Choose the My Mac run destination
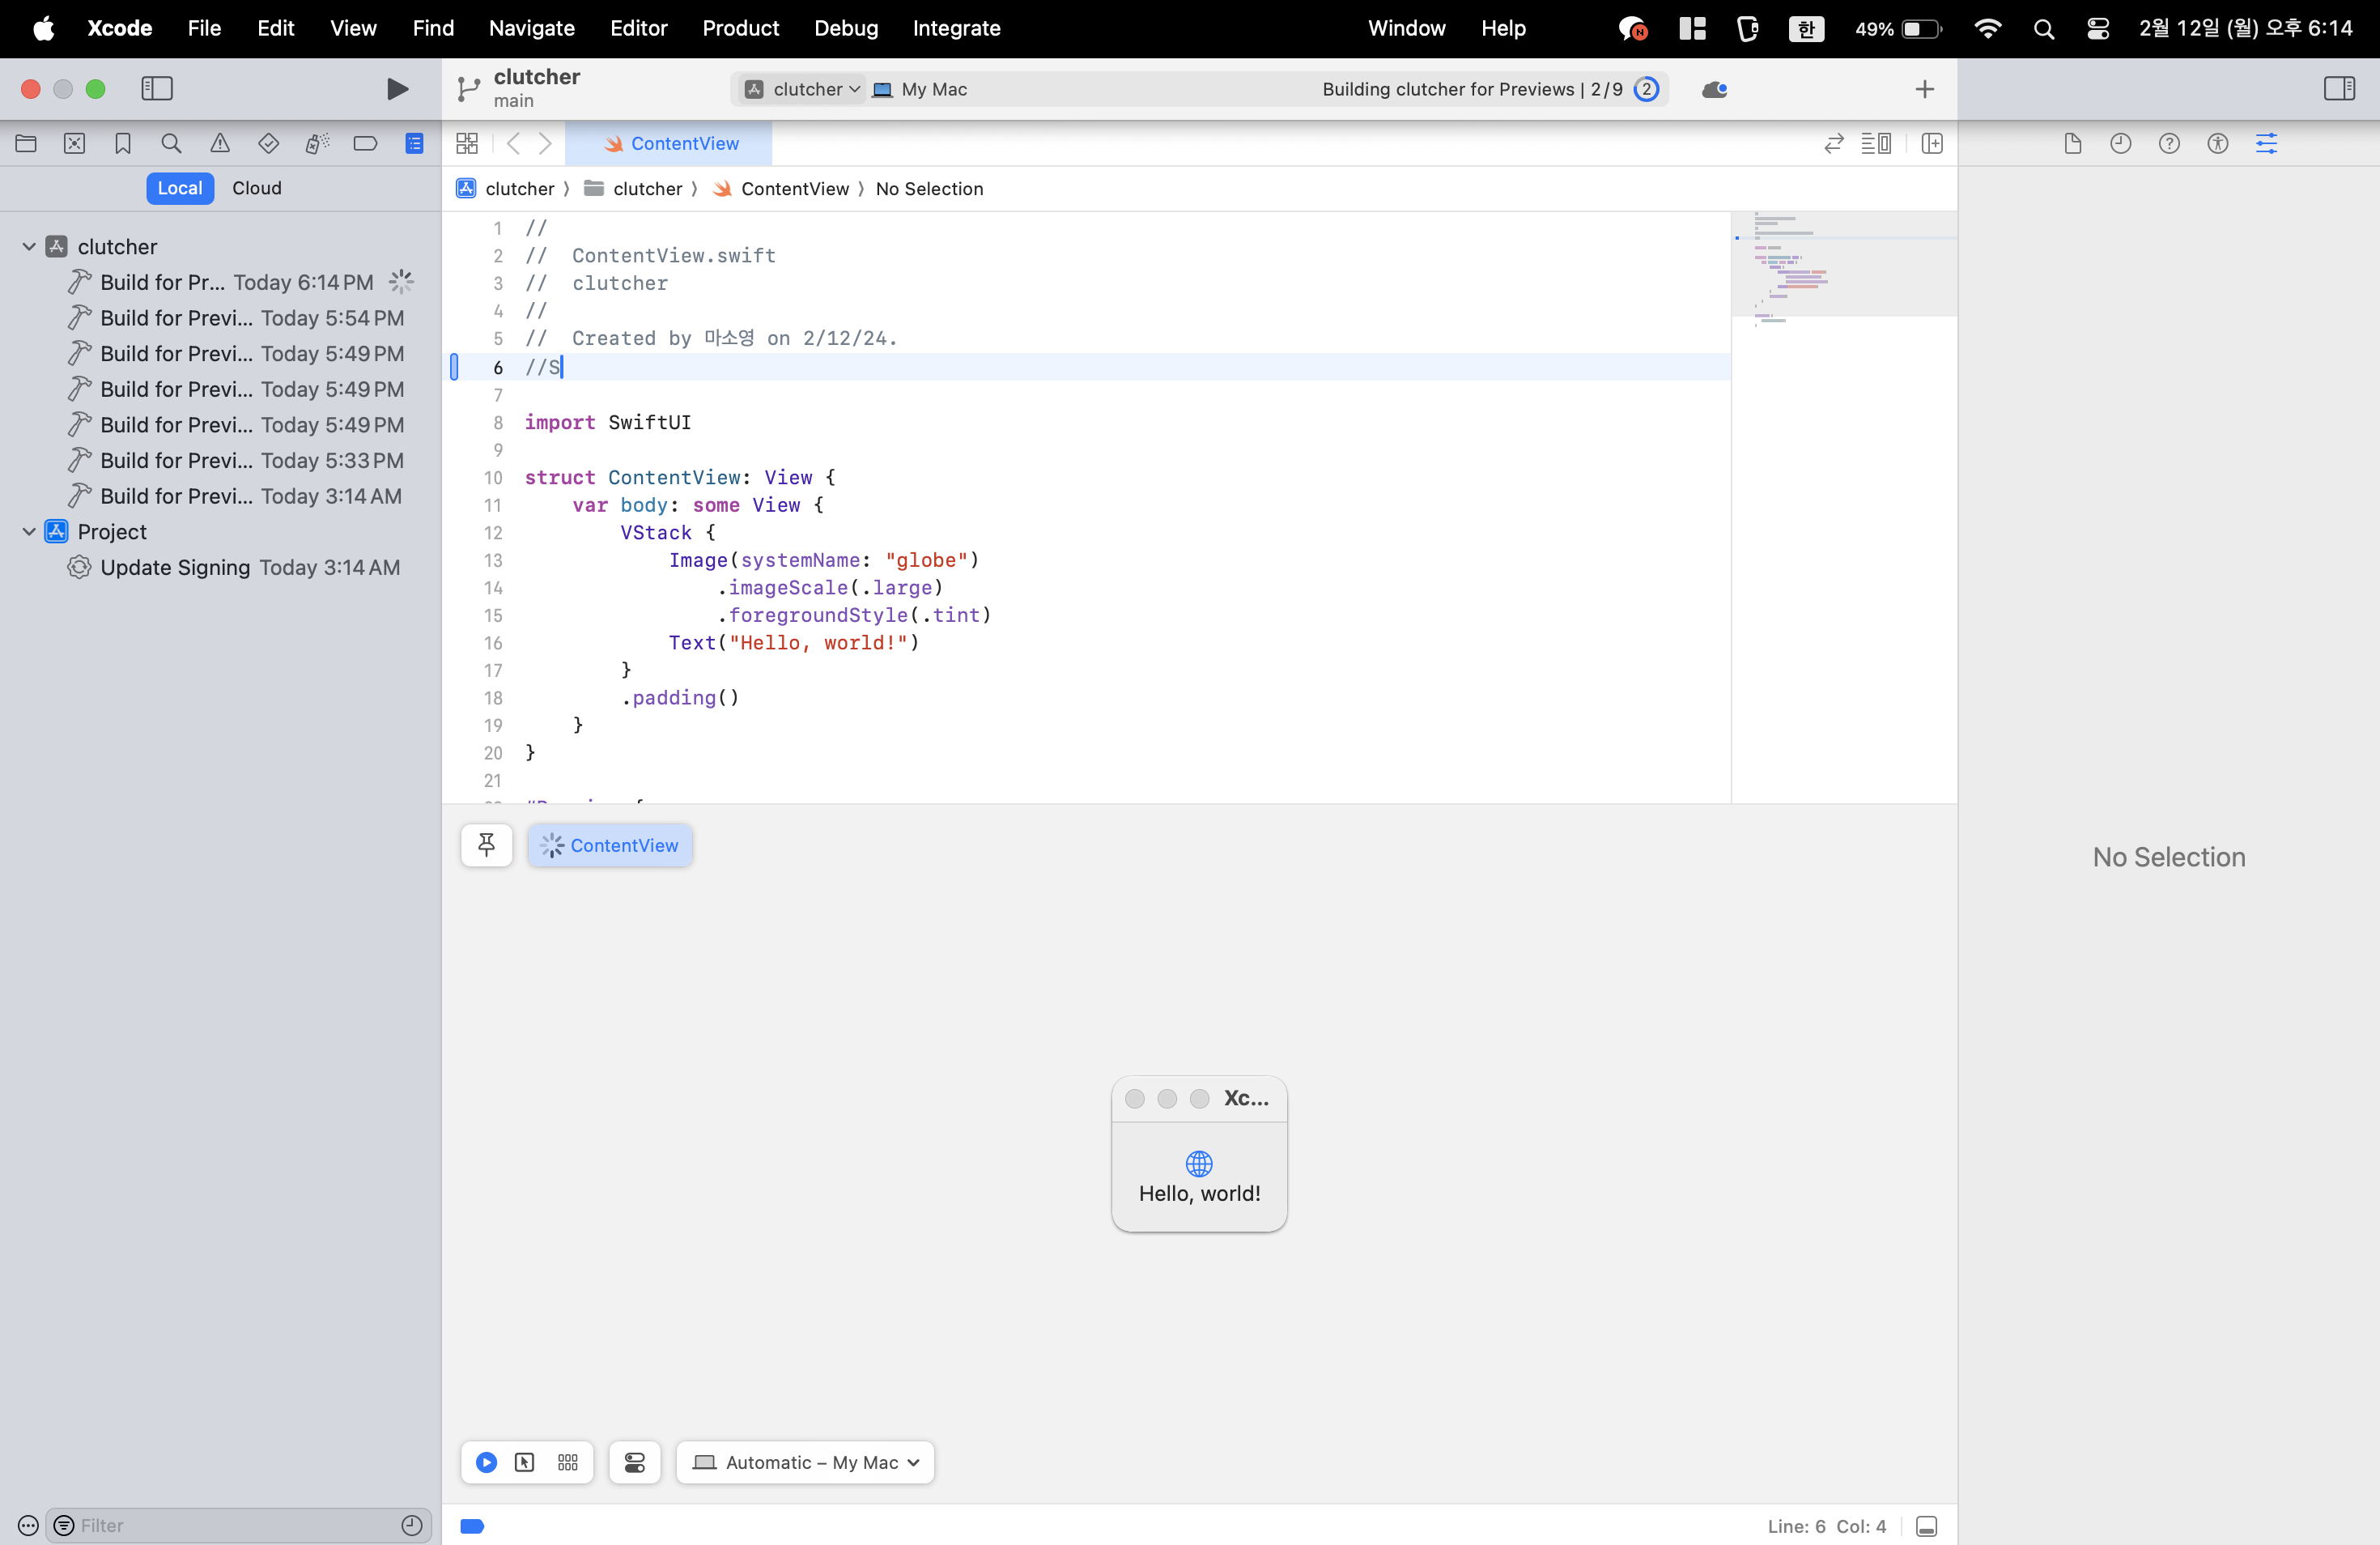 pos(920,89)
